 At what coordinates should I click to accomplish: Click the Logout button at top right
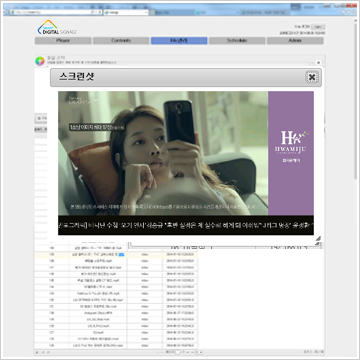click(x=318, y=27)
